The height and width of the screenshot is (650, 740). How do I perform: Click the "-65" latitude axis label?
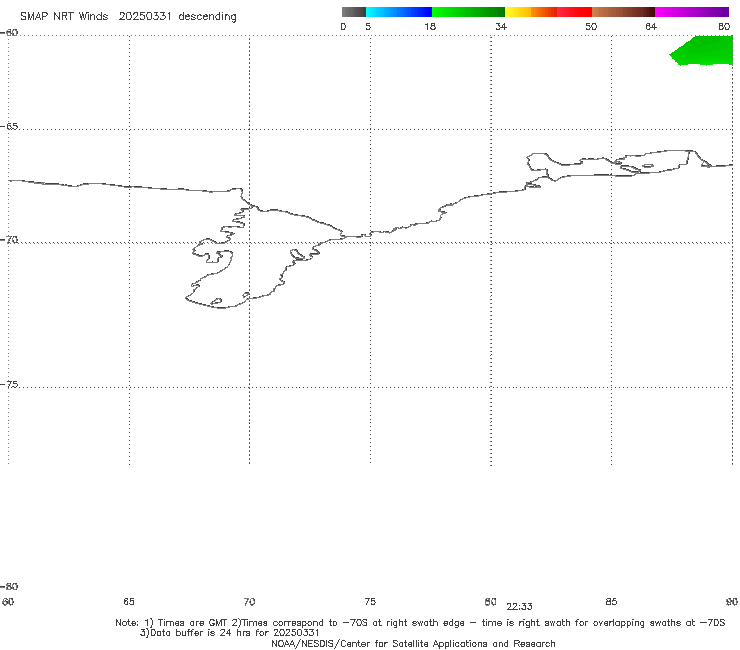(9, 127)
